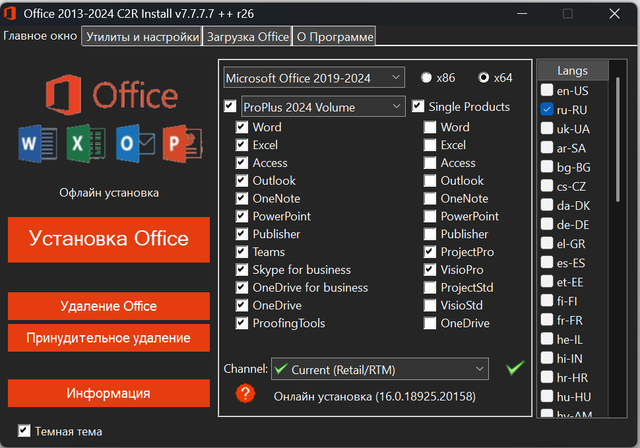
Task: Uncheck Skype for business
Action: coord(242,270)
